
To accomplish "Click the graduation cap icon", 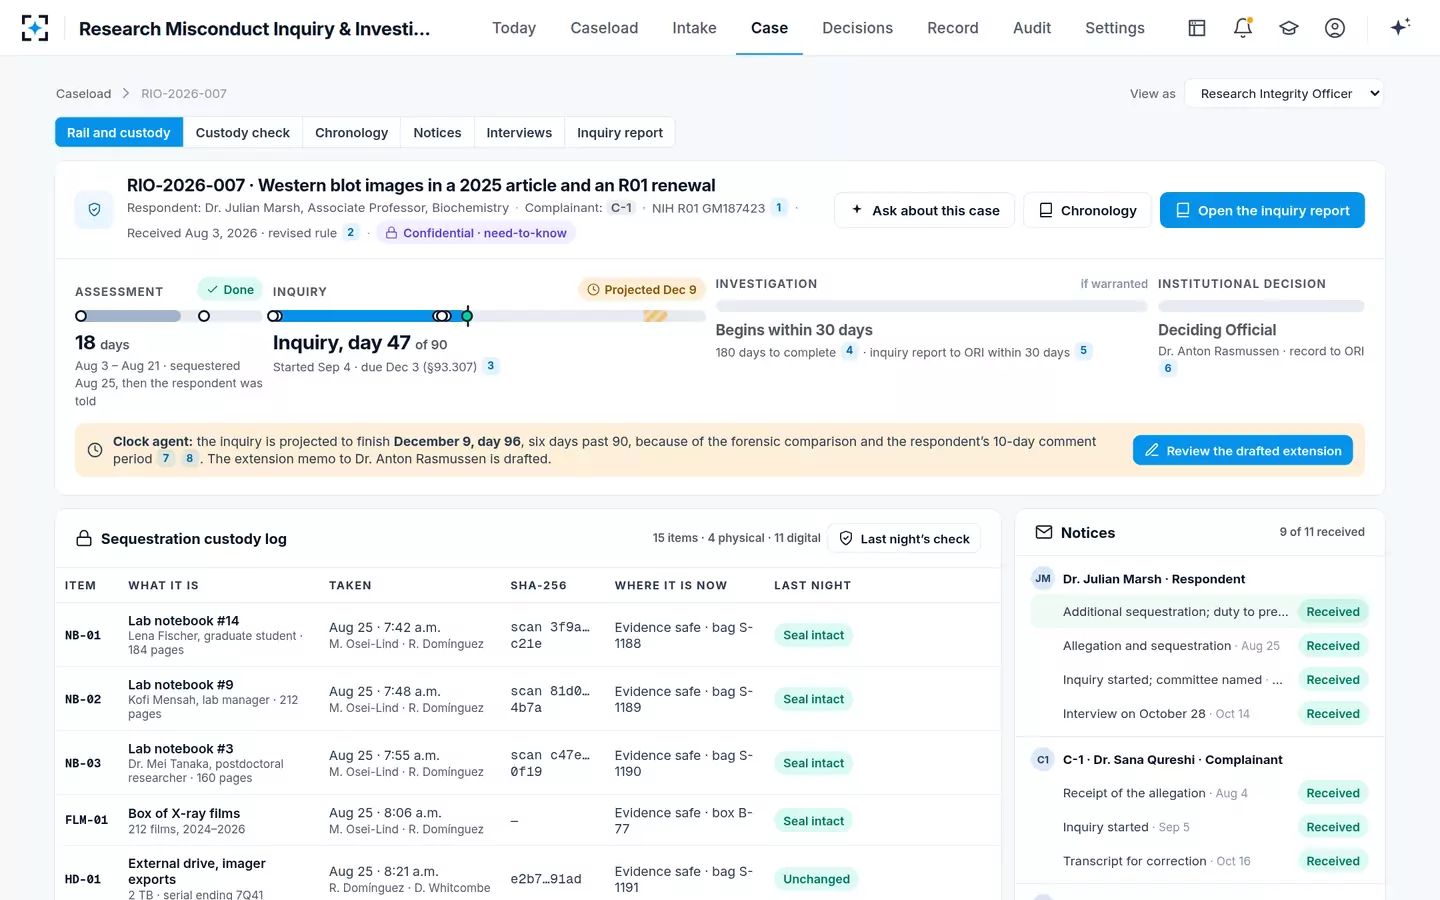I will (1289, 28).
